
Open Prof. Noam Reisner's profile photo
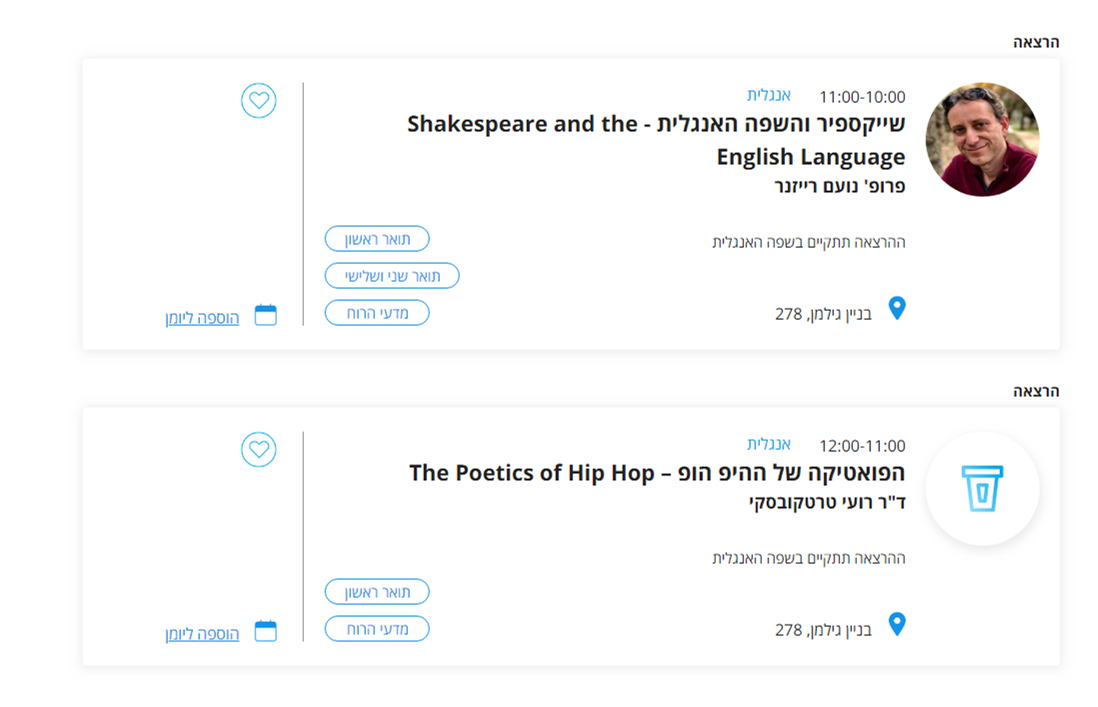click(x=982, y=139)
